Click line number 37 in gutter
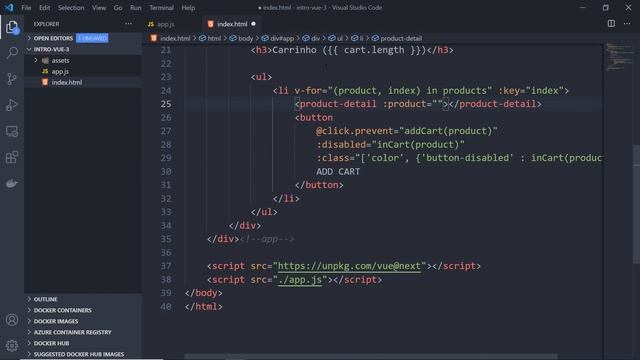The height and width of the screenshot is (360, 640). click(x=166, y=266)
